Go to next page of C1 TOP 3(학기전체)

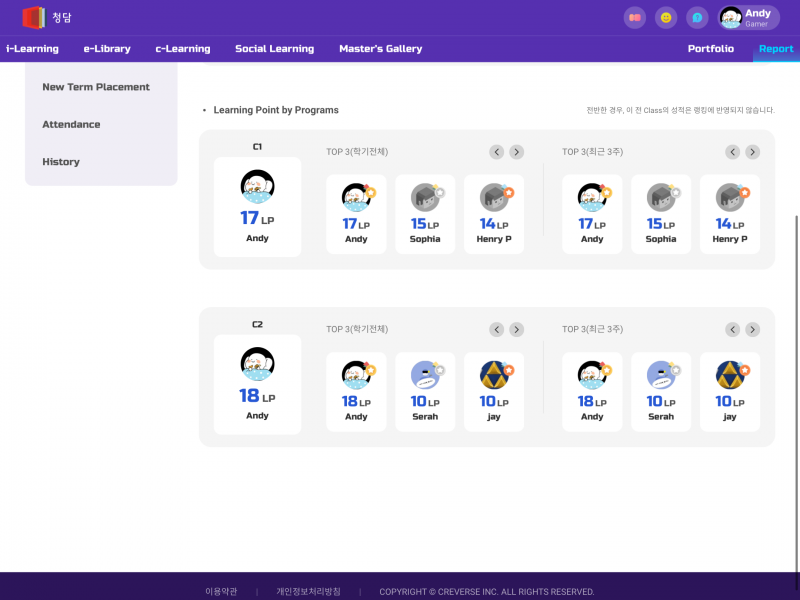point(516,152)
